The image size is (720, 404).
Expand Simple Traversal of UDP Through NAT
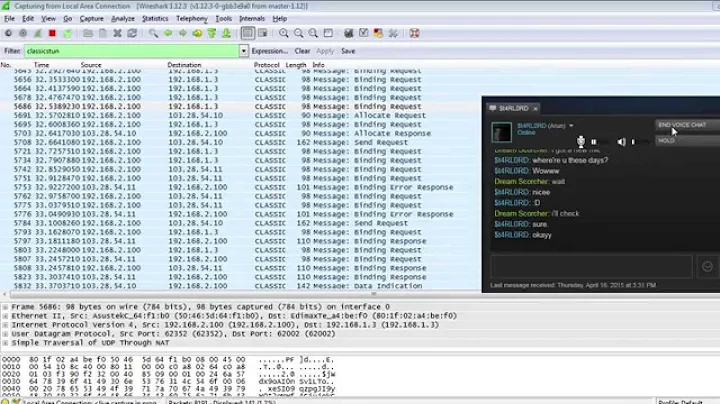(5, 343)
